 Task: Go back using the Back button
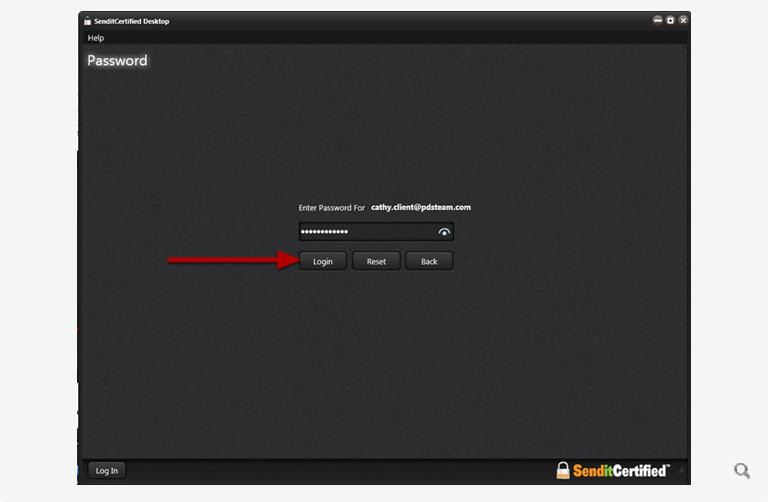coord(429,261)
